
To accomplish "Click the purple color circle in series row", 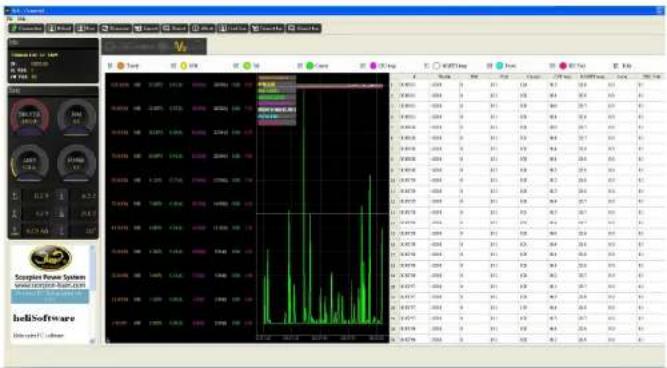I will [373, 66].
